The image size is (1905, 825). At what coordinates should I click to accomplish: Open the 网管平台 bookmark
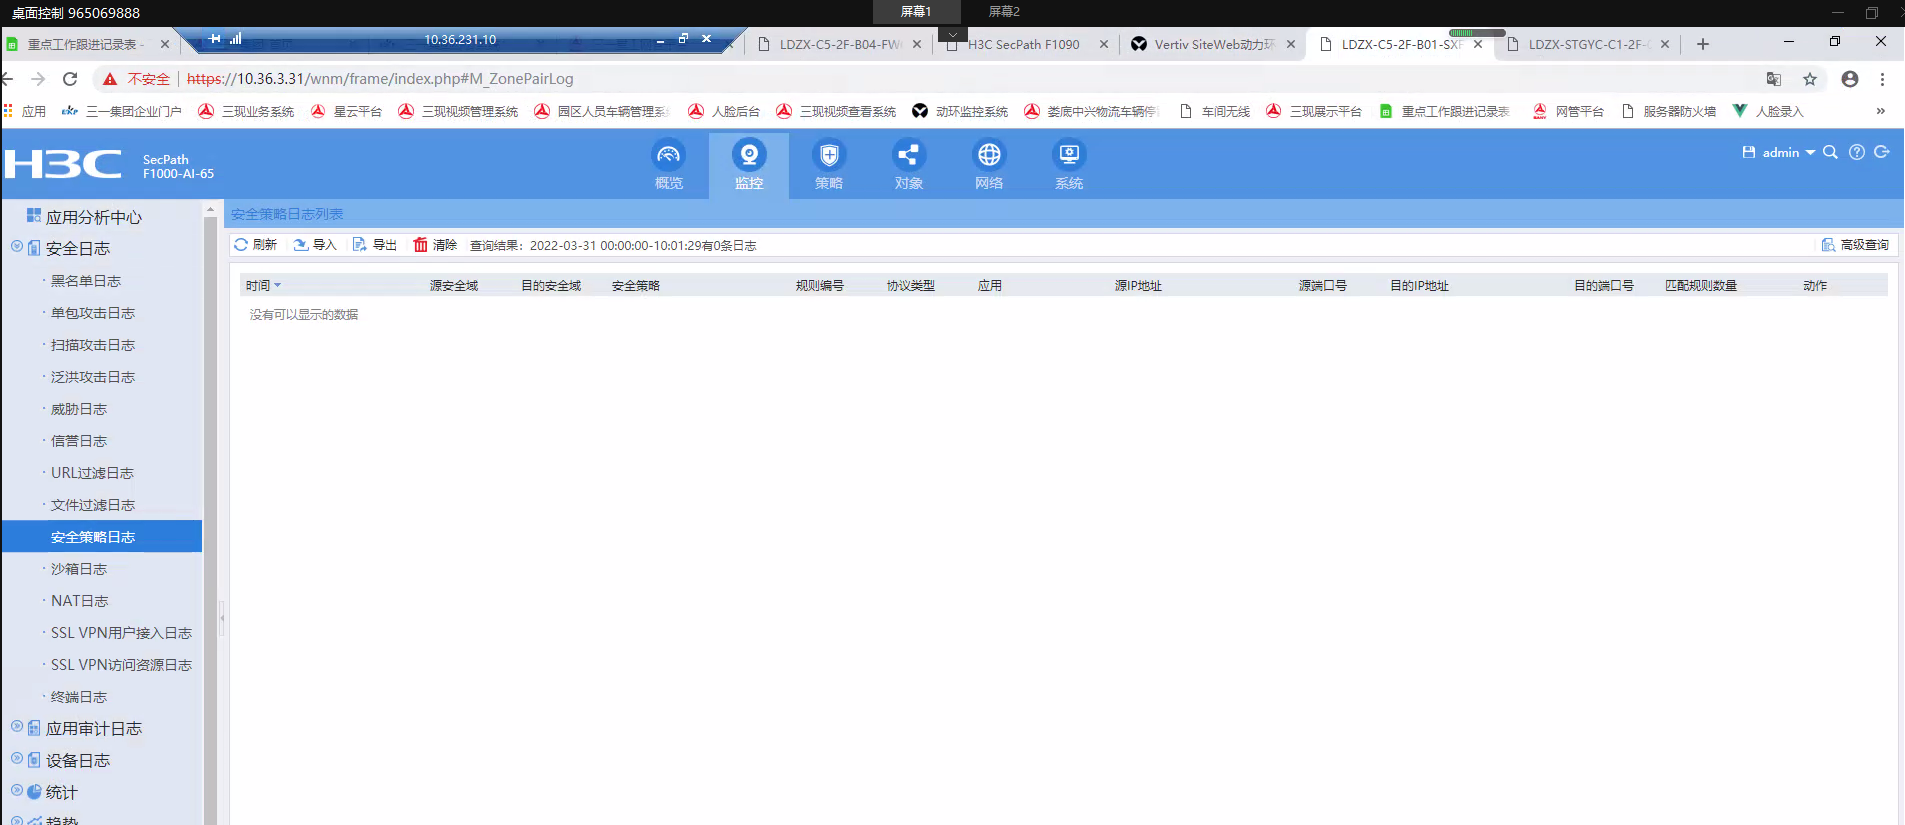(1568, 111)
